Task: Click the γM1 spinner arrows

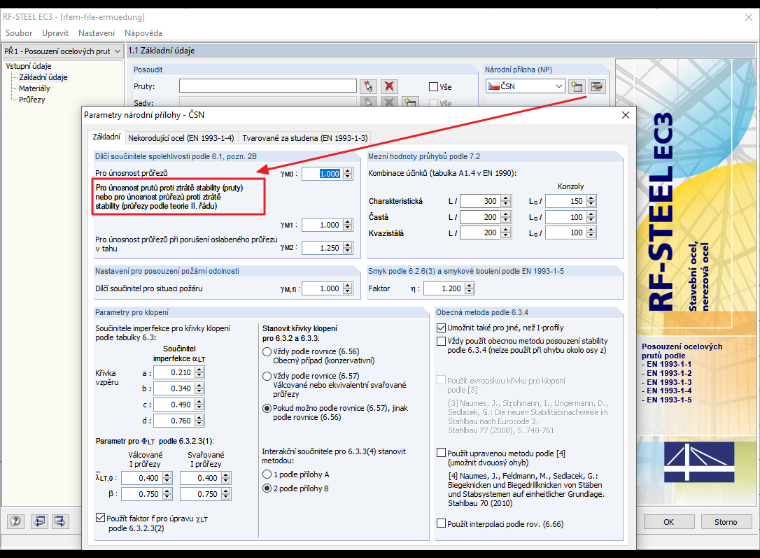Action: click(x=348, y=225)
